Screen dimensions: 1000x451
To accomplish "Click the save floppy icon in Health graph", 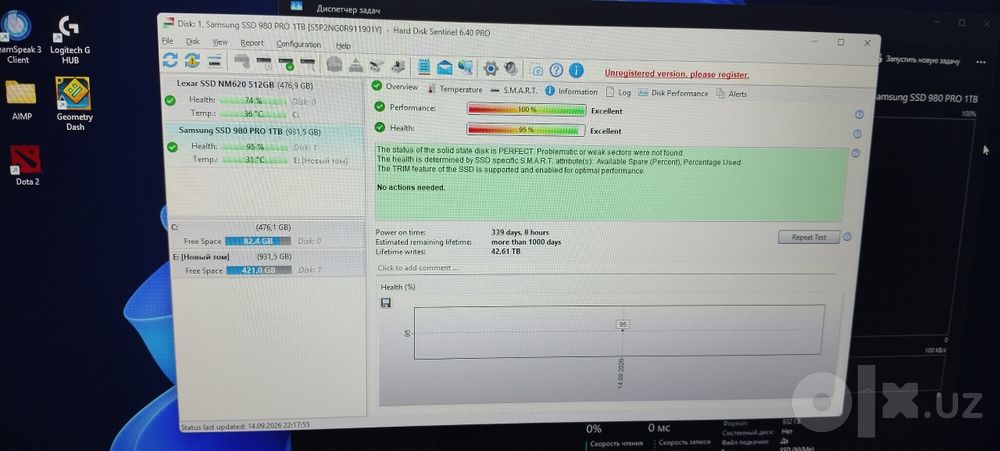I will pyautogui.click(x=385, y=303).
